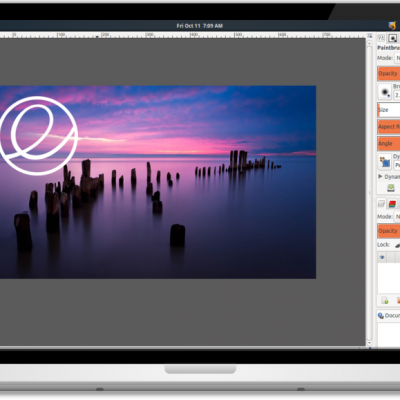Viewport: 400px width, 400px height.
Task: Click the brush name field beside preview
Action: (x=397, y=95)
